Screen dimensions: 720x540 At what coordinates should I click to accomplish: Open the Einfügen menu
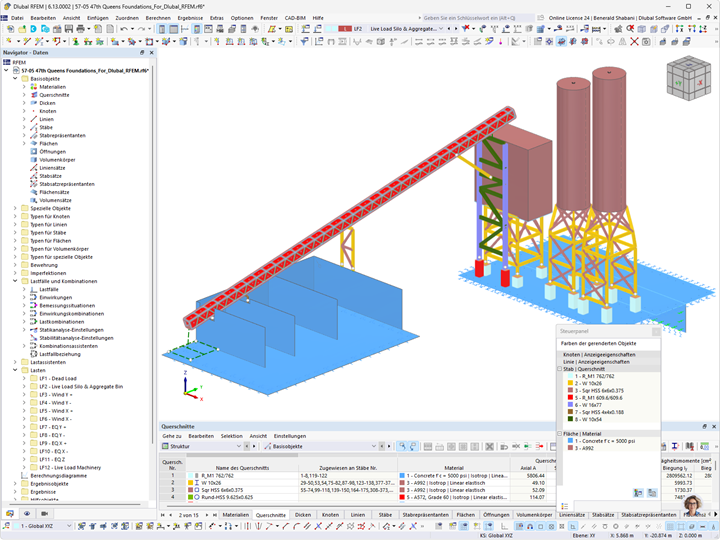[x=98, y=18]
